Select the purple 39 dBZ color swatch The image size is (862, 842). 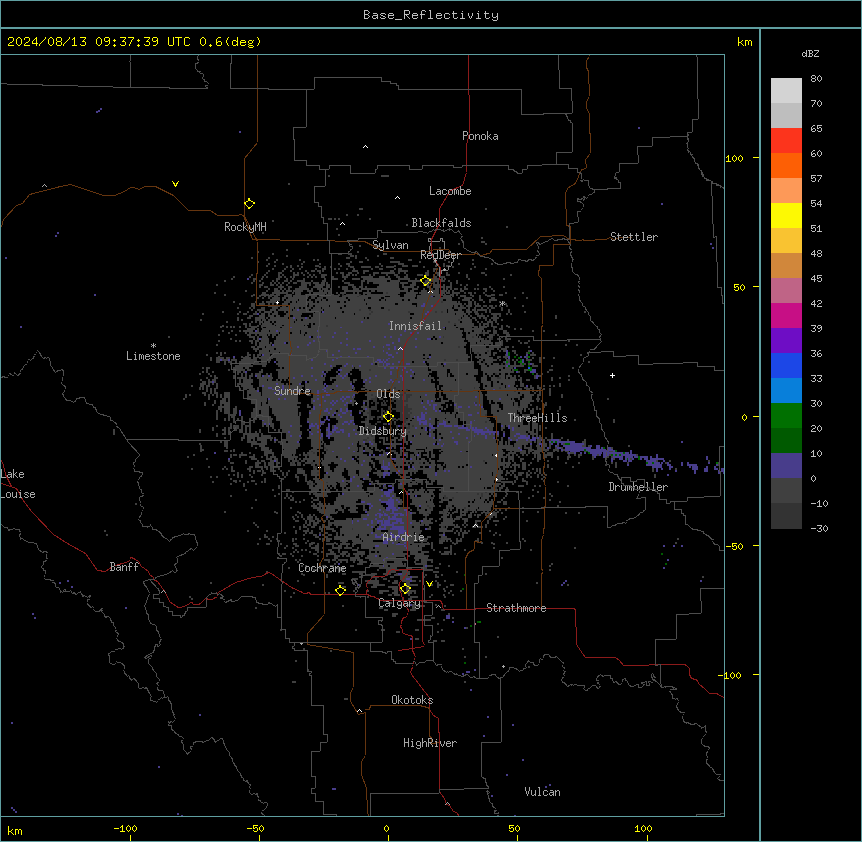786,340
